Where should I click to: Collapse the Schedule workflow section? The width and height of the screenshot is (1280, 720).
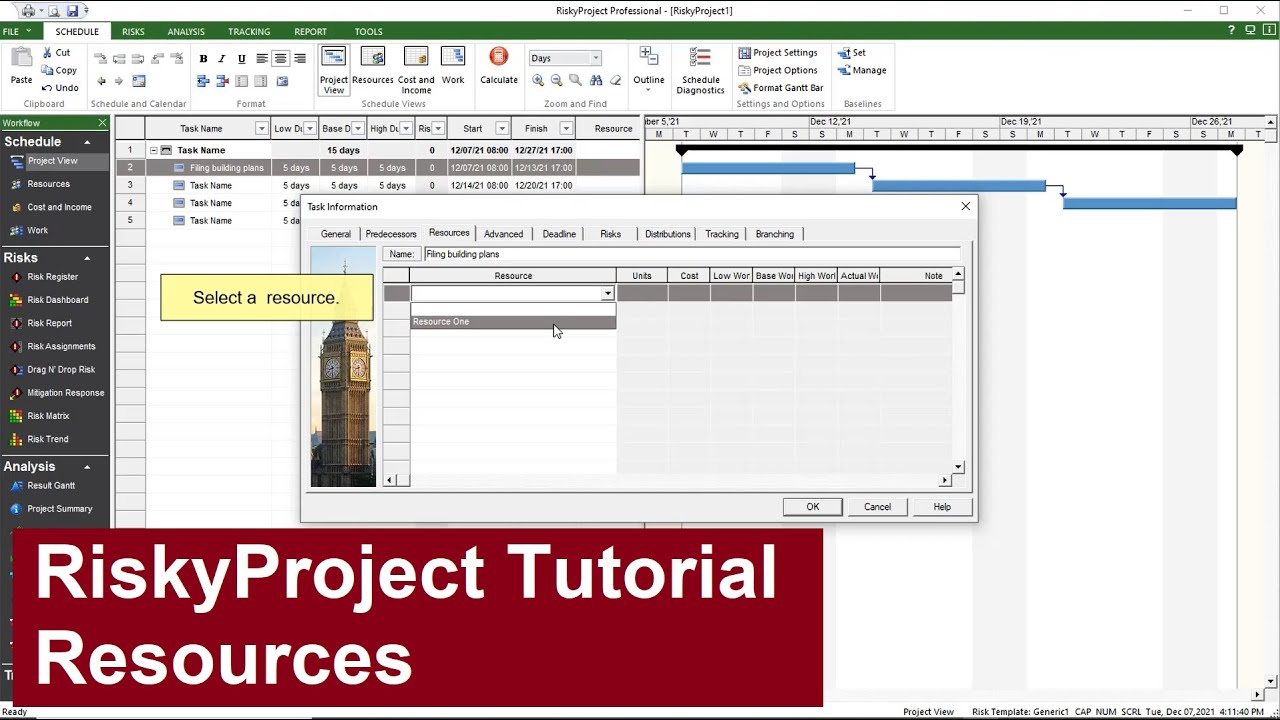pyautogui.click(x=87, y=142)
